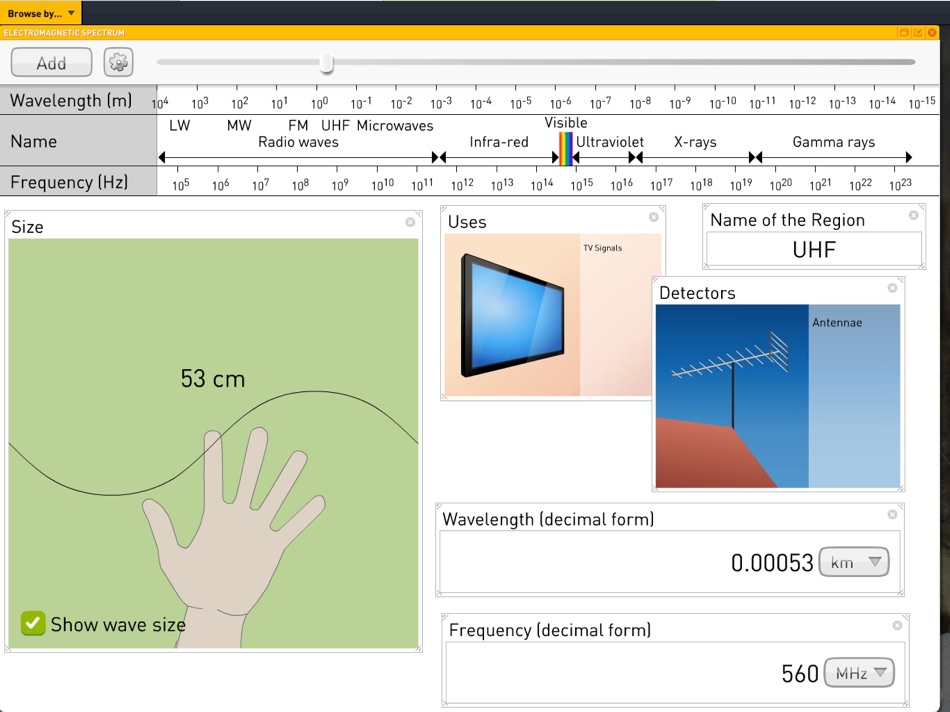950x712 pixels.
Task: Open the MHz frequency unit dropdown
Action: coord(859,673)
